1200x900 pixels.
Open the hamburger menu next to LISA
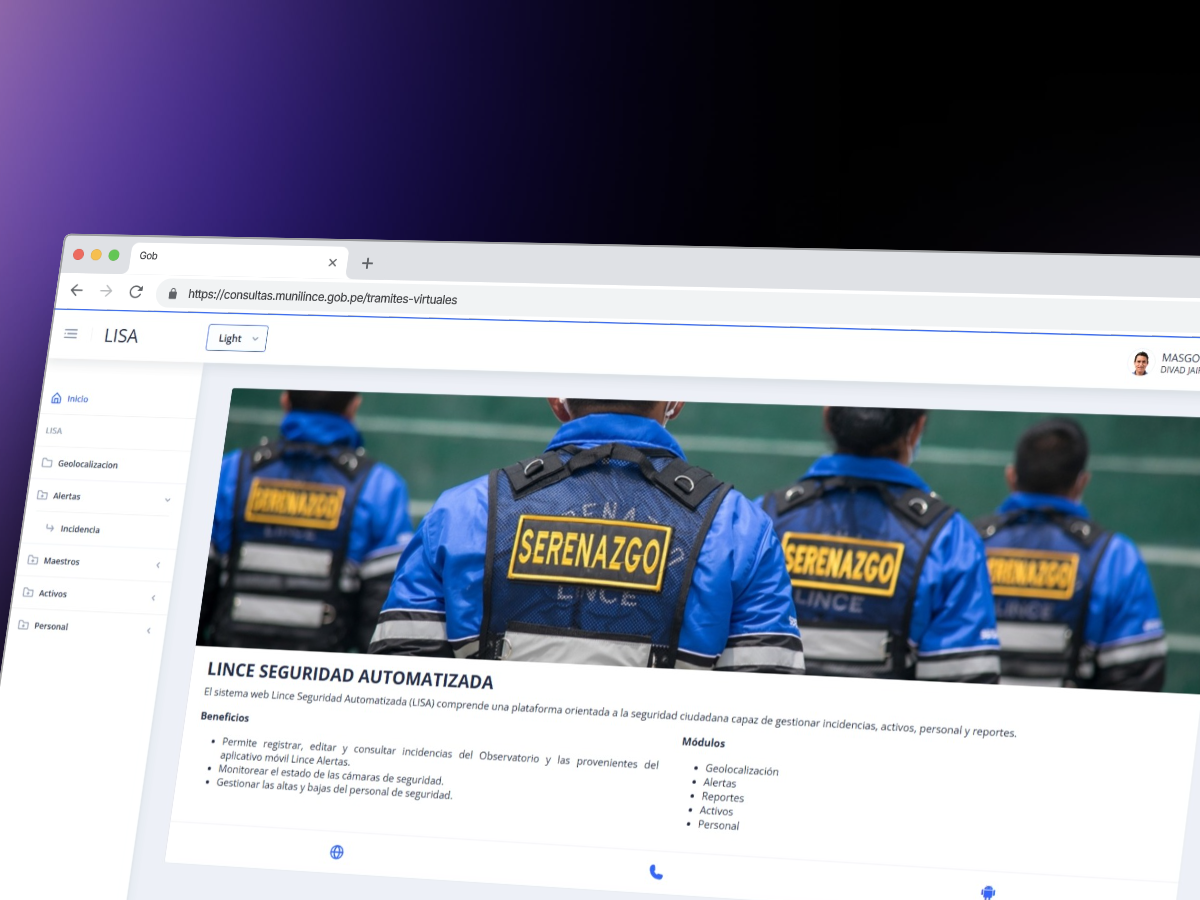71,333
